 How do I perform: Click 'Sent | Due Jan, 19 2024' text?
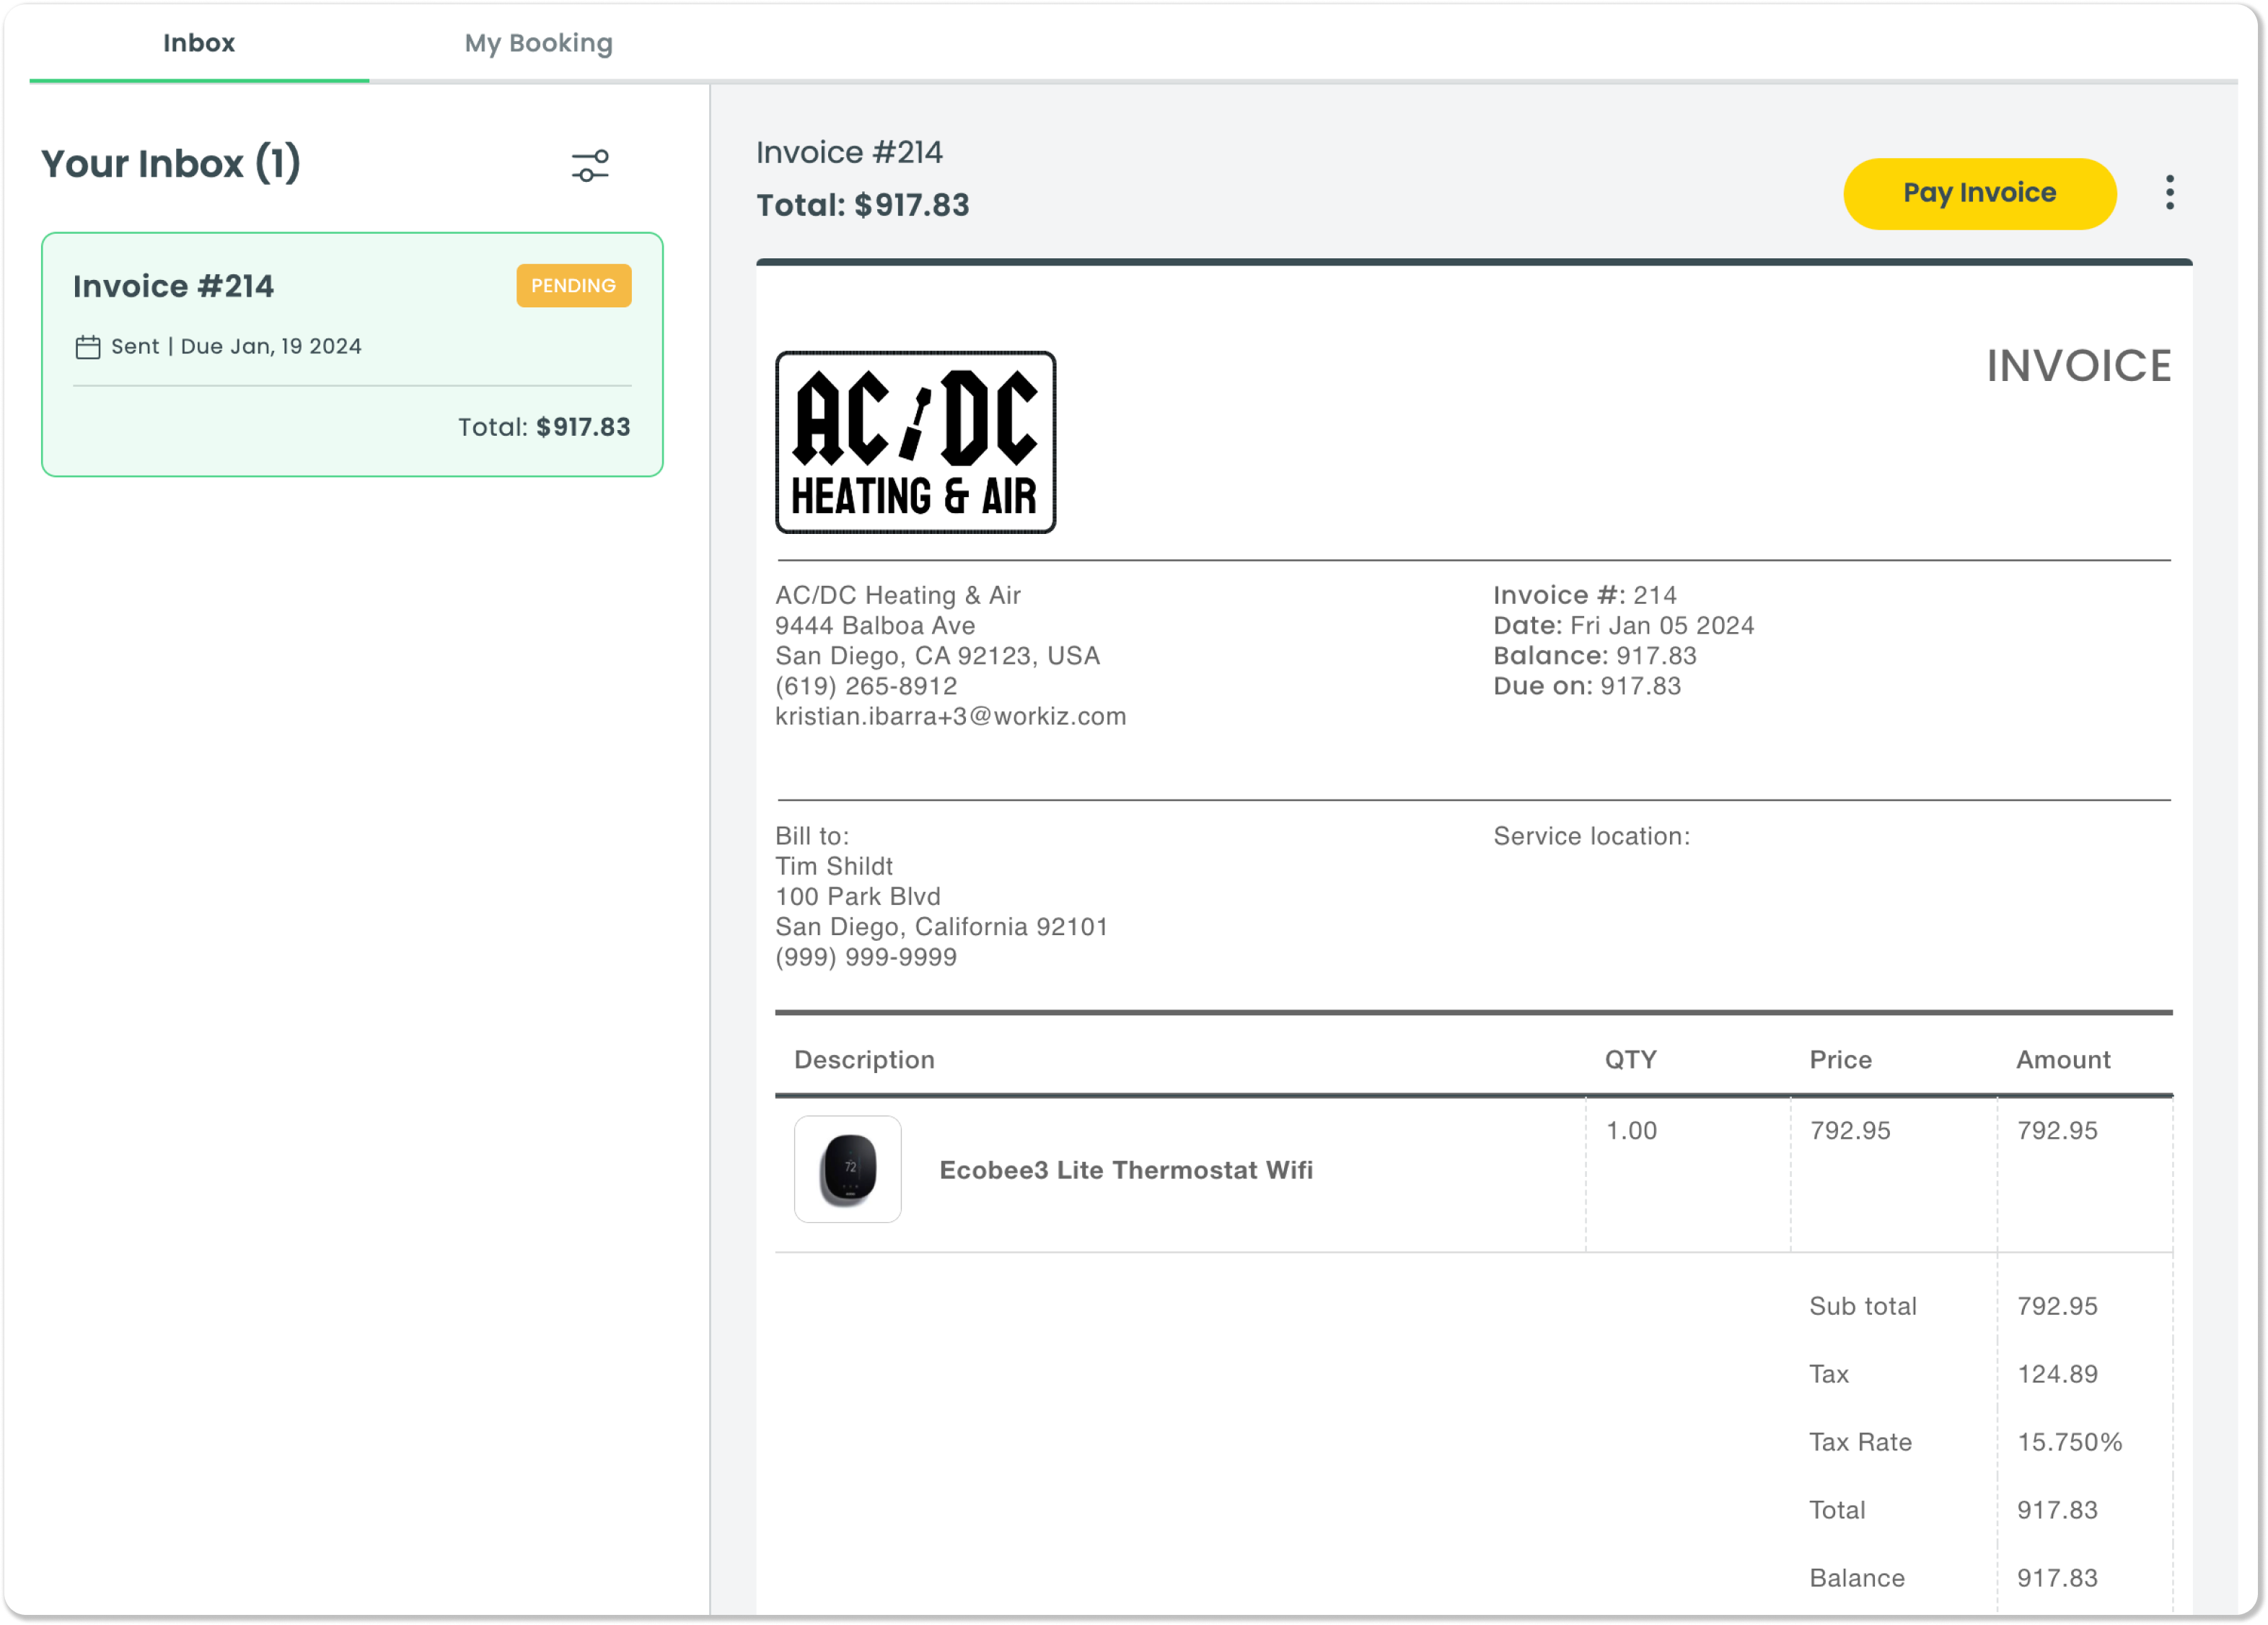point(236,346)
